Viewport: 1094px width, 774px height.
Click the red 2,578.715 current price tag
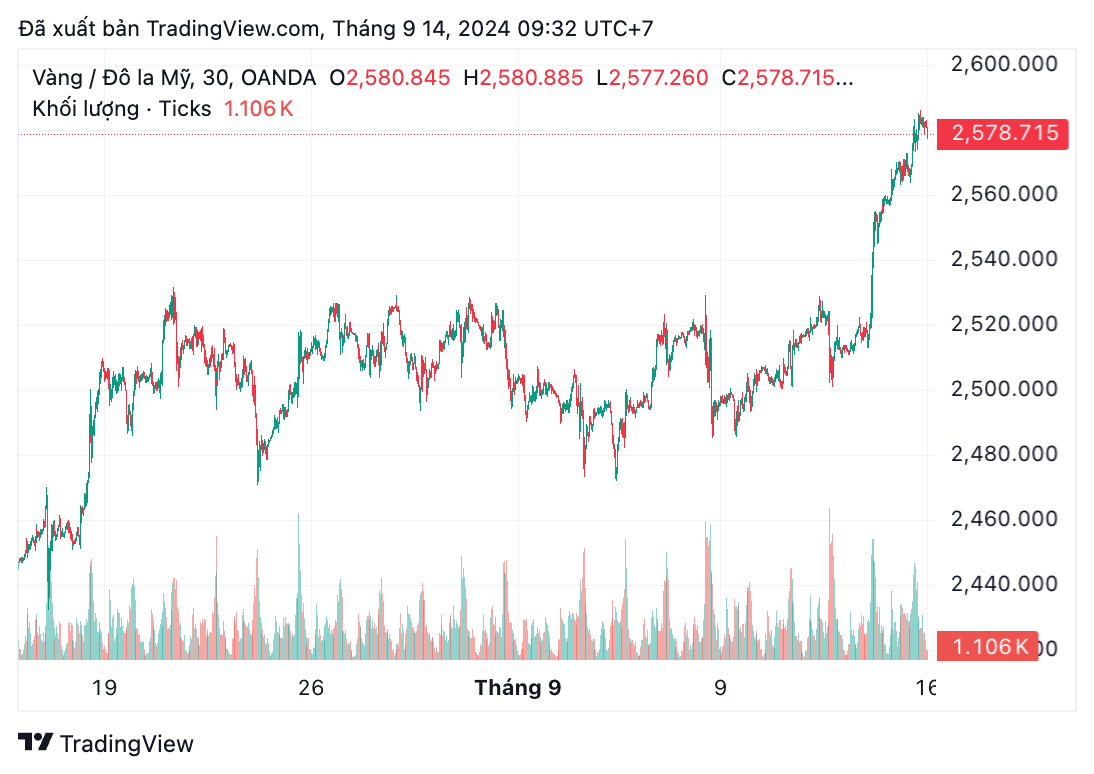point(1004,133)
